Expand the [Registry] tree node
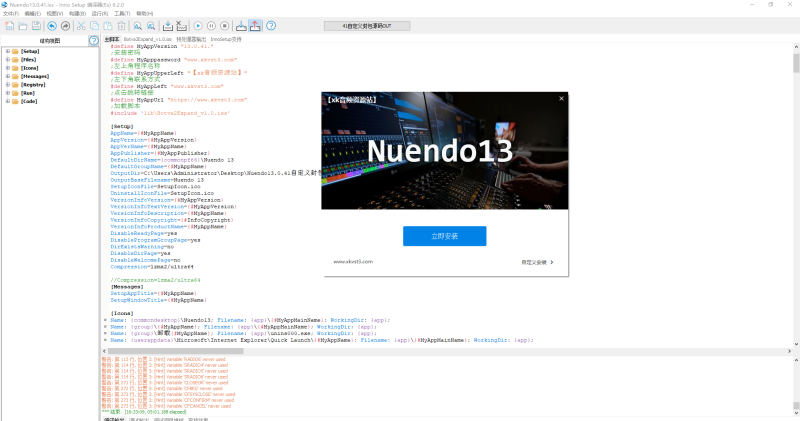This screenshot has width=800, height=421. [8, 85]
